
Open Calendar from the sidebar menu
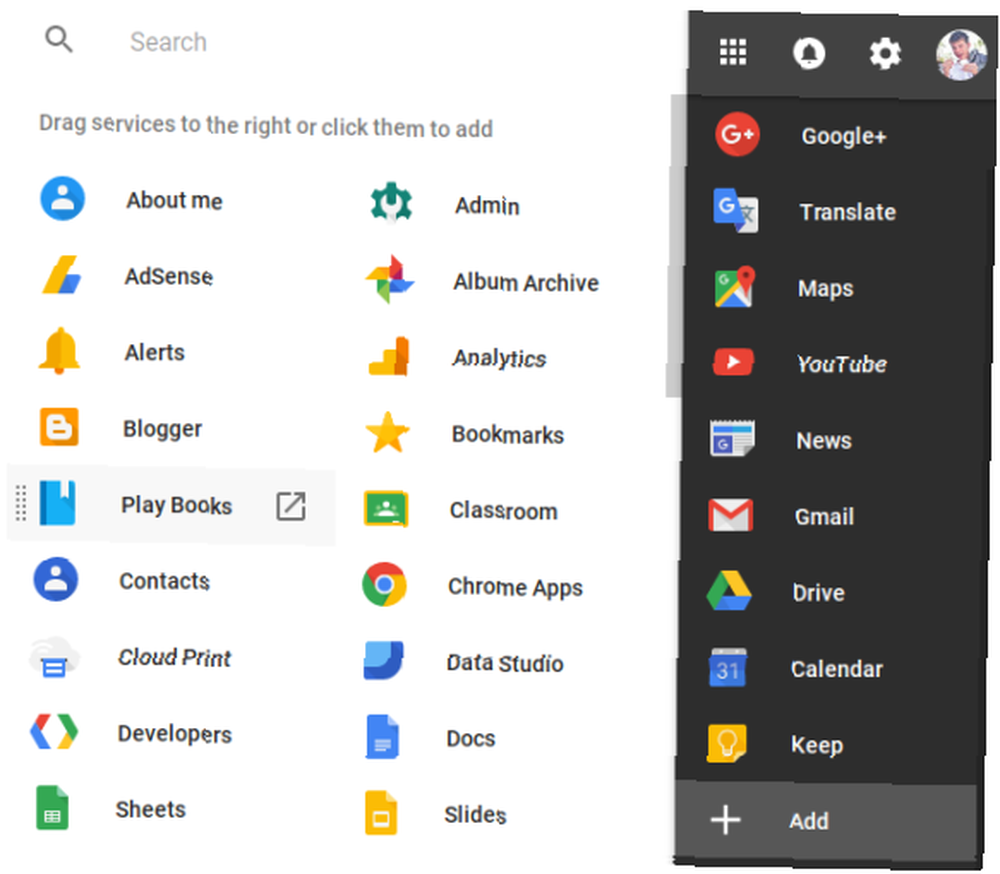point(831,669)
